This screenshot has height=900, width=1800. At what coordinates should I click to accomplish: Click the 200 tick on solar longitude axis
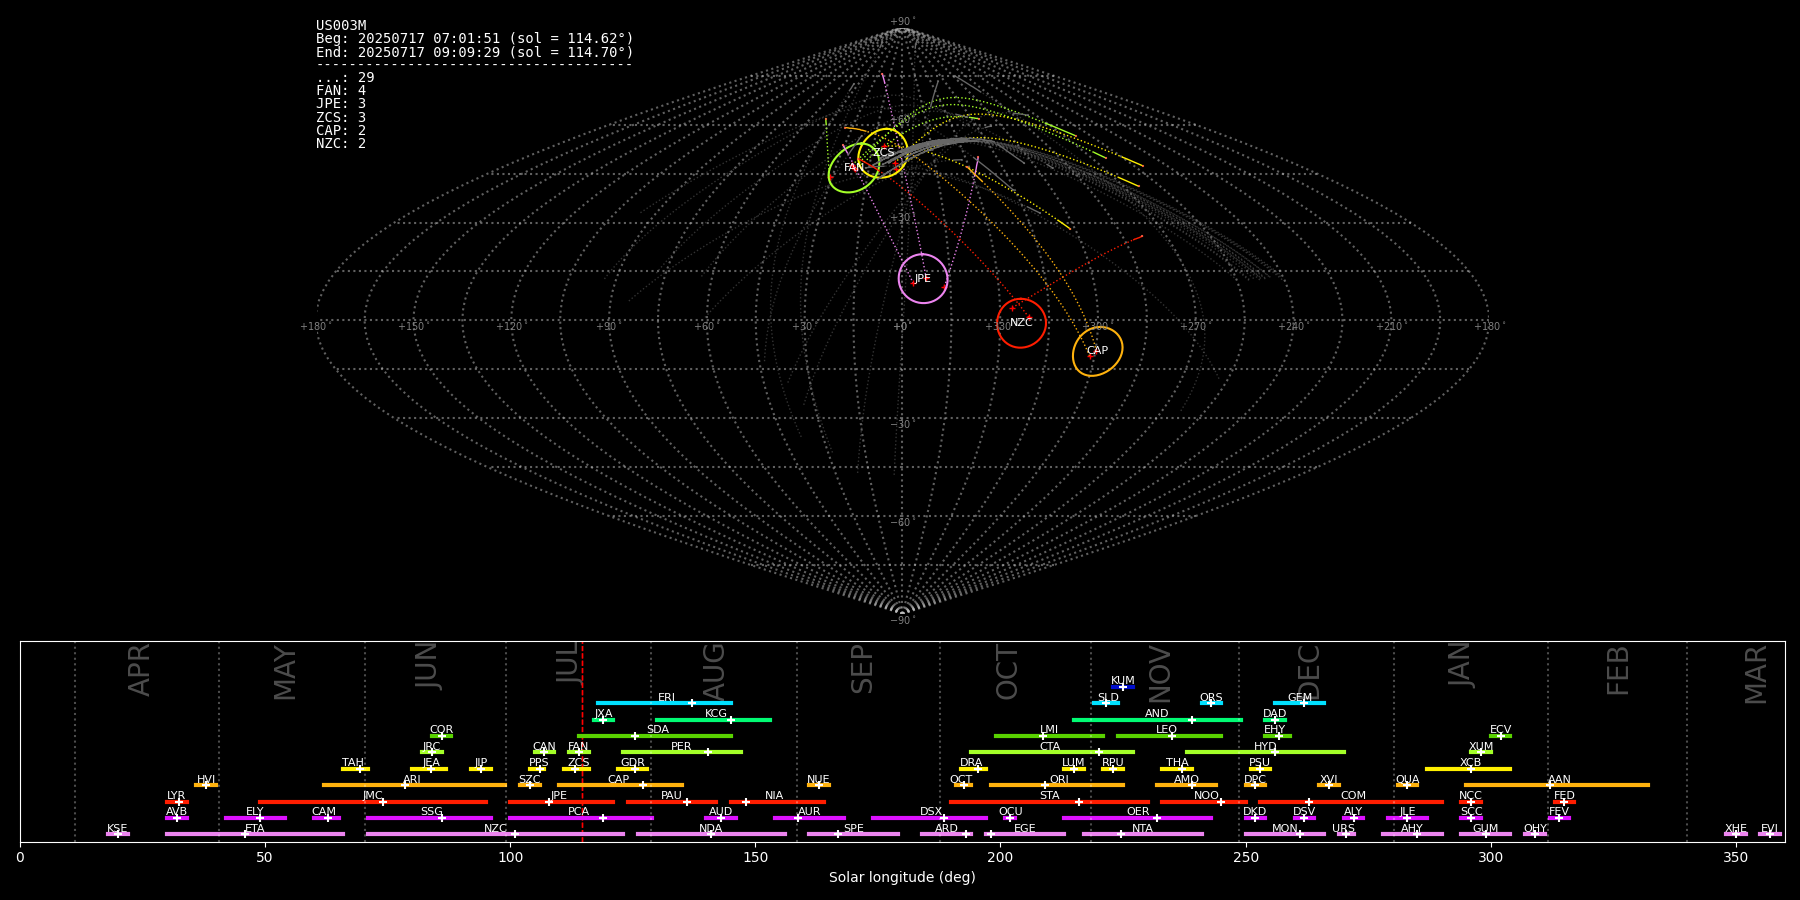click(x=1000, y=857)
